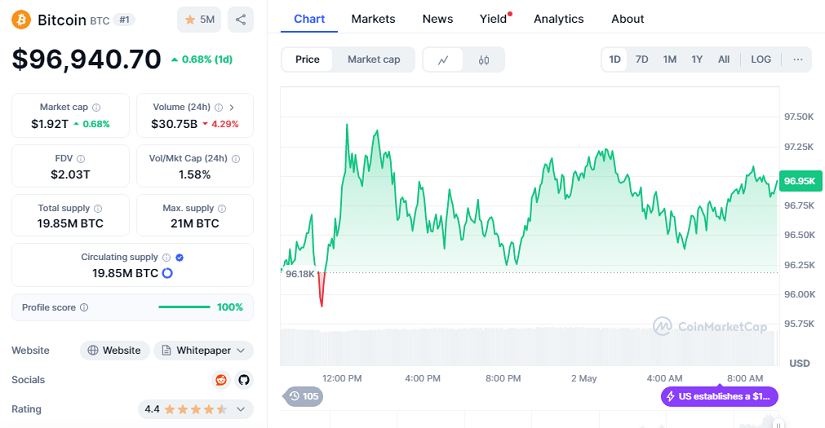This screenshot has height=428, width=825.
Task: Select the Price toggle on chart
Action: click(x=307, y=60)
